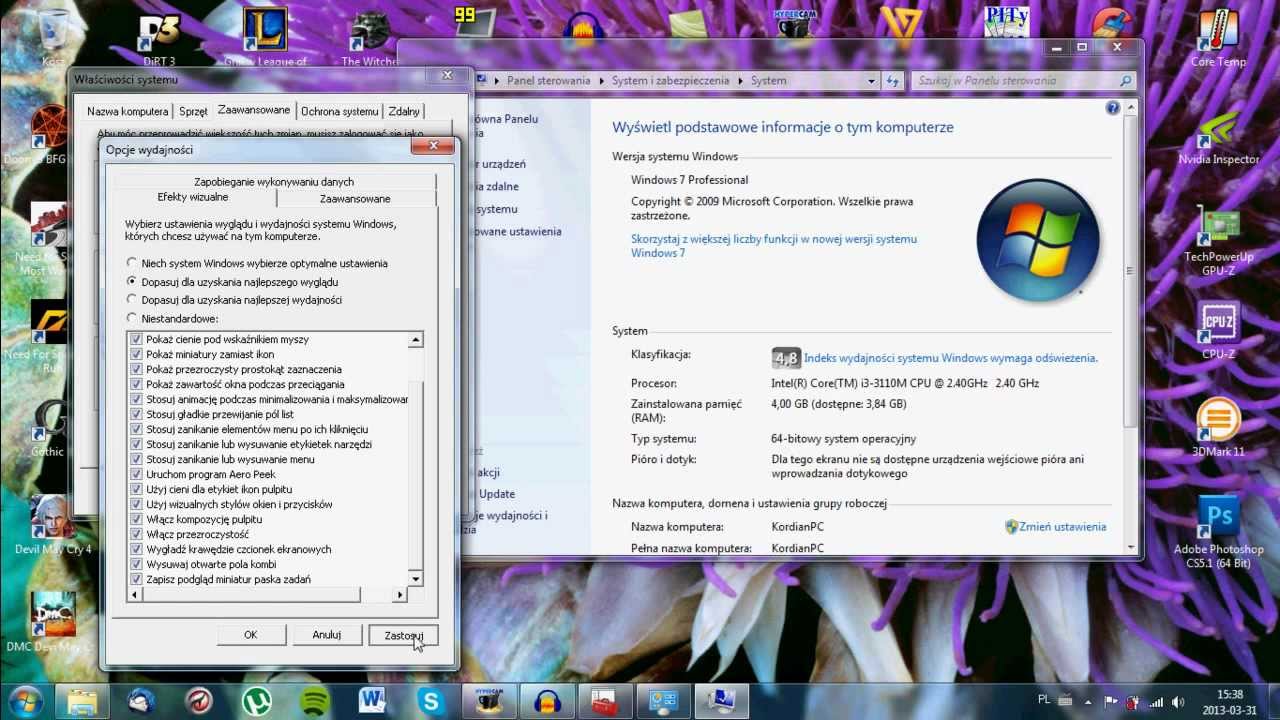Expand breadcrumb arrow after 'Panel sterowania'
Viewport: 1280px width, 720px height.
coord(603,80)
